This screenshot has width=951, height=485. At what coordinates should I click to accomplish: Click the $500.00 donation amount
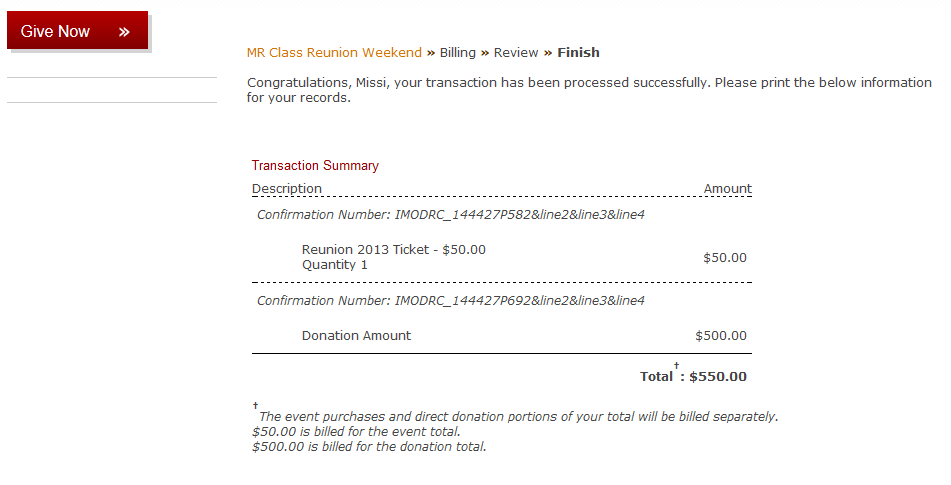click(721, 336)
